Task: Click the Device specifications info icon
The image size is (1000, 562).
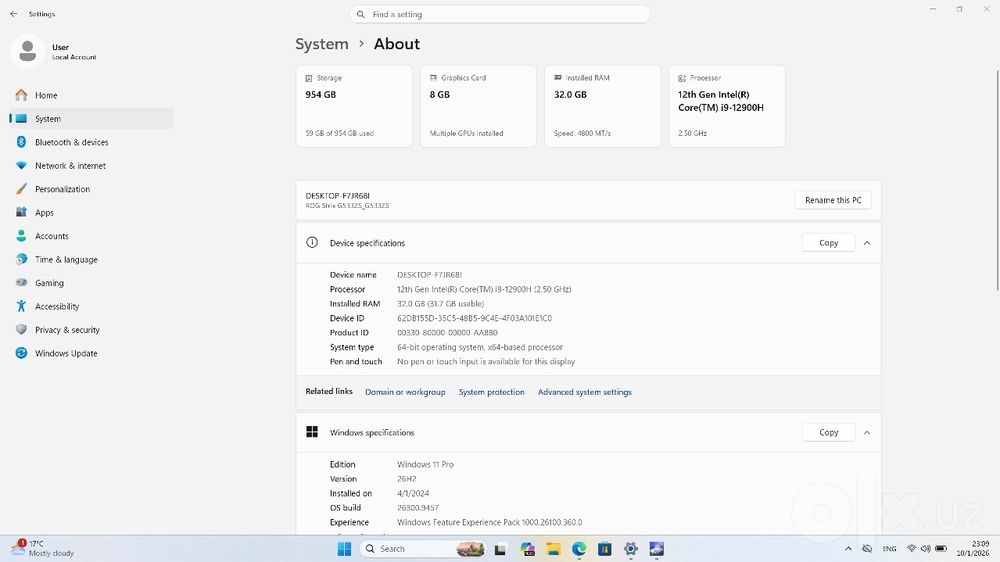Action: click(x=312, y=242)
